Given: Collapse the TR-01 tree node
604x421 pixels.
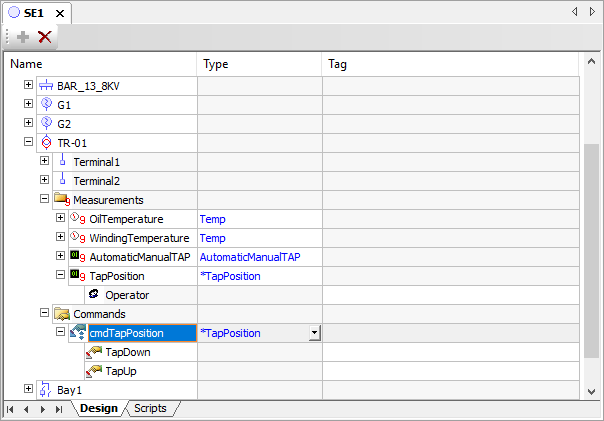Looking at the screenshot, I should [29, 143].
